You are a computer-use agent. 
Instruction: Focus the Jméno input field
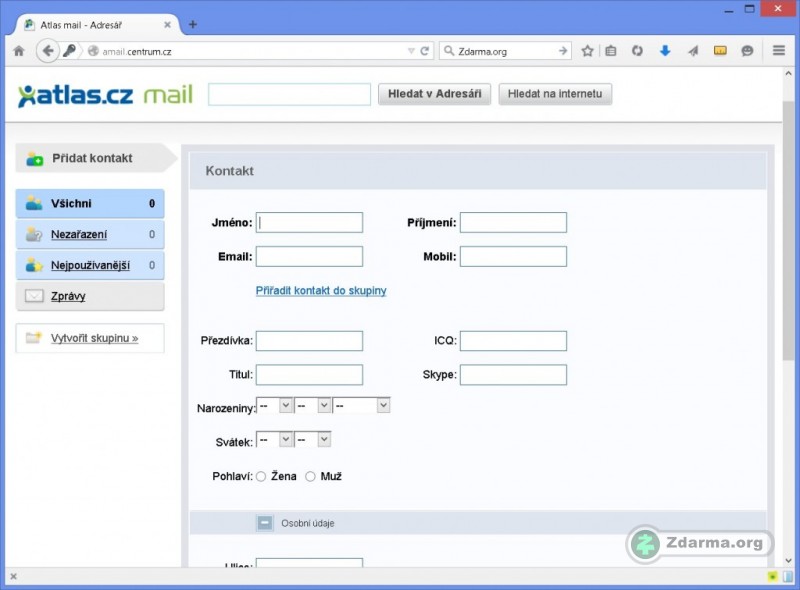coord(309,223)
